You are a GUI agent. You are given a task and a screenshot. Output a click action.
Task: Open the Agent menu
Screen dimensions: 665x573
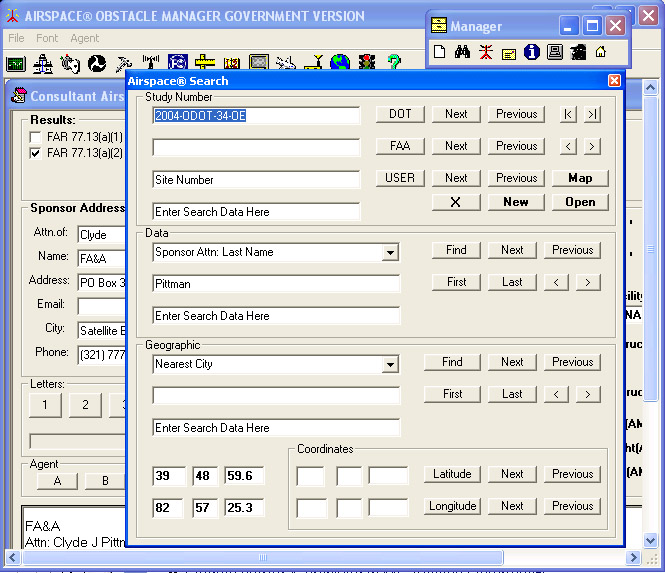point(84,38)
